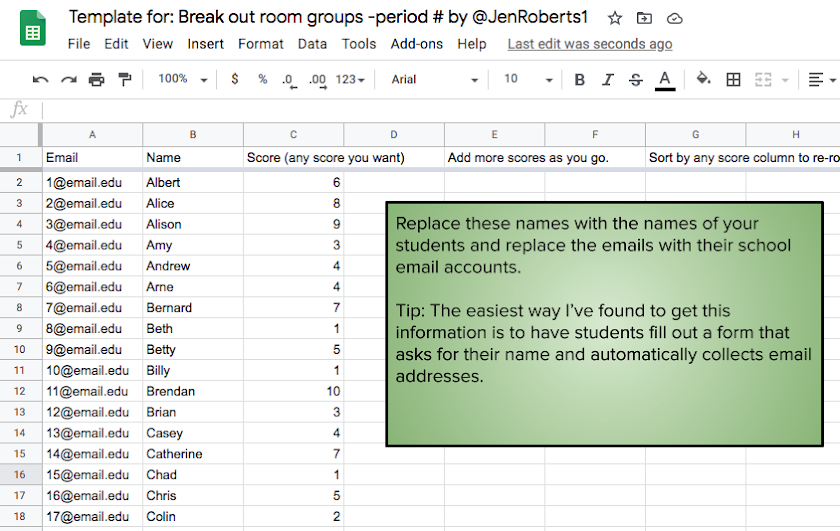Open the Arial font family dropdown

pos(434,80)
